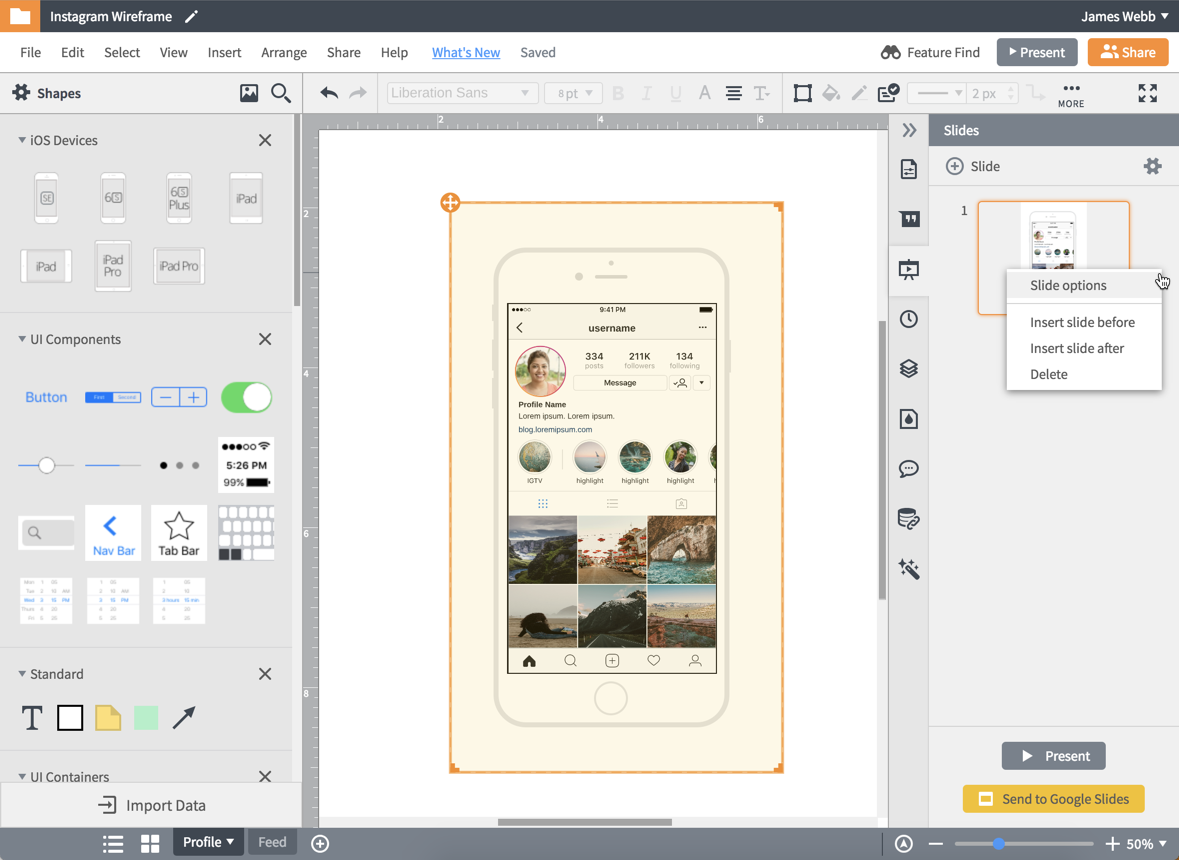The image size is (1179, 860).
Task: Toggle the green switch UI component
Action: [246, 397]
